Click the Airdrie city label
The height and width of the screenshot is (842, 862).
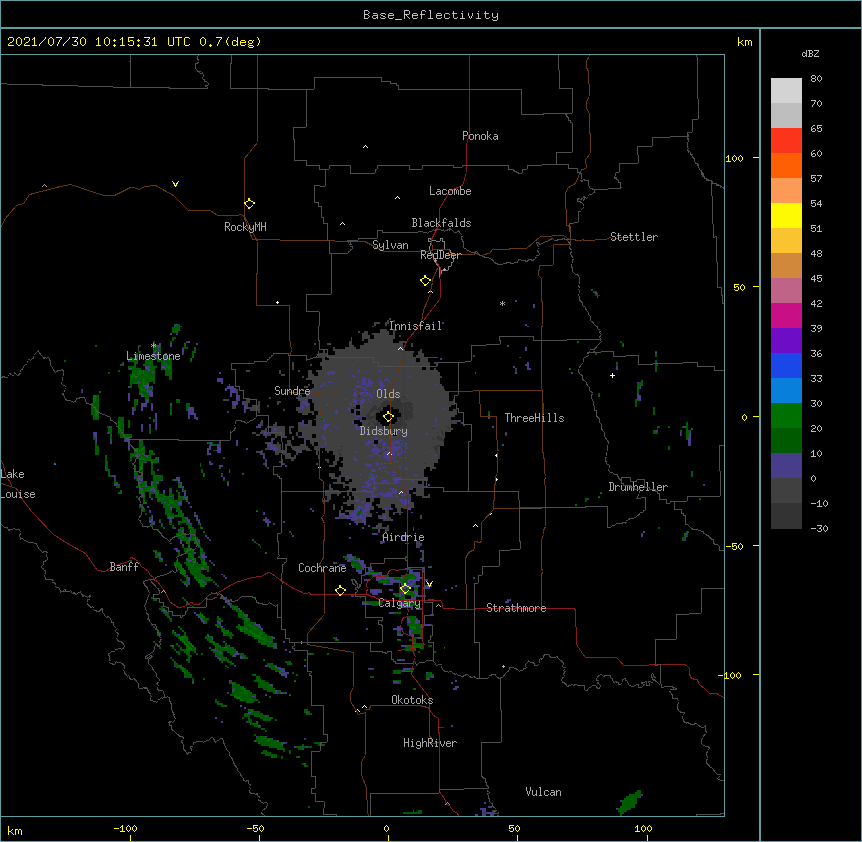coord(404,537)
